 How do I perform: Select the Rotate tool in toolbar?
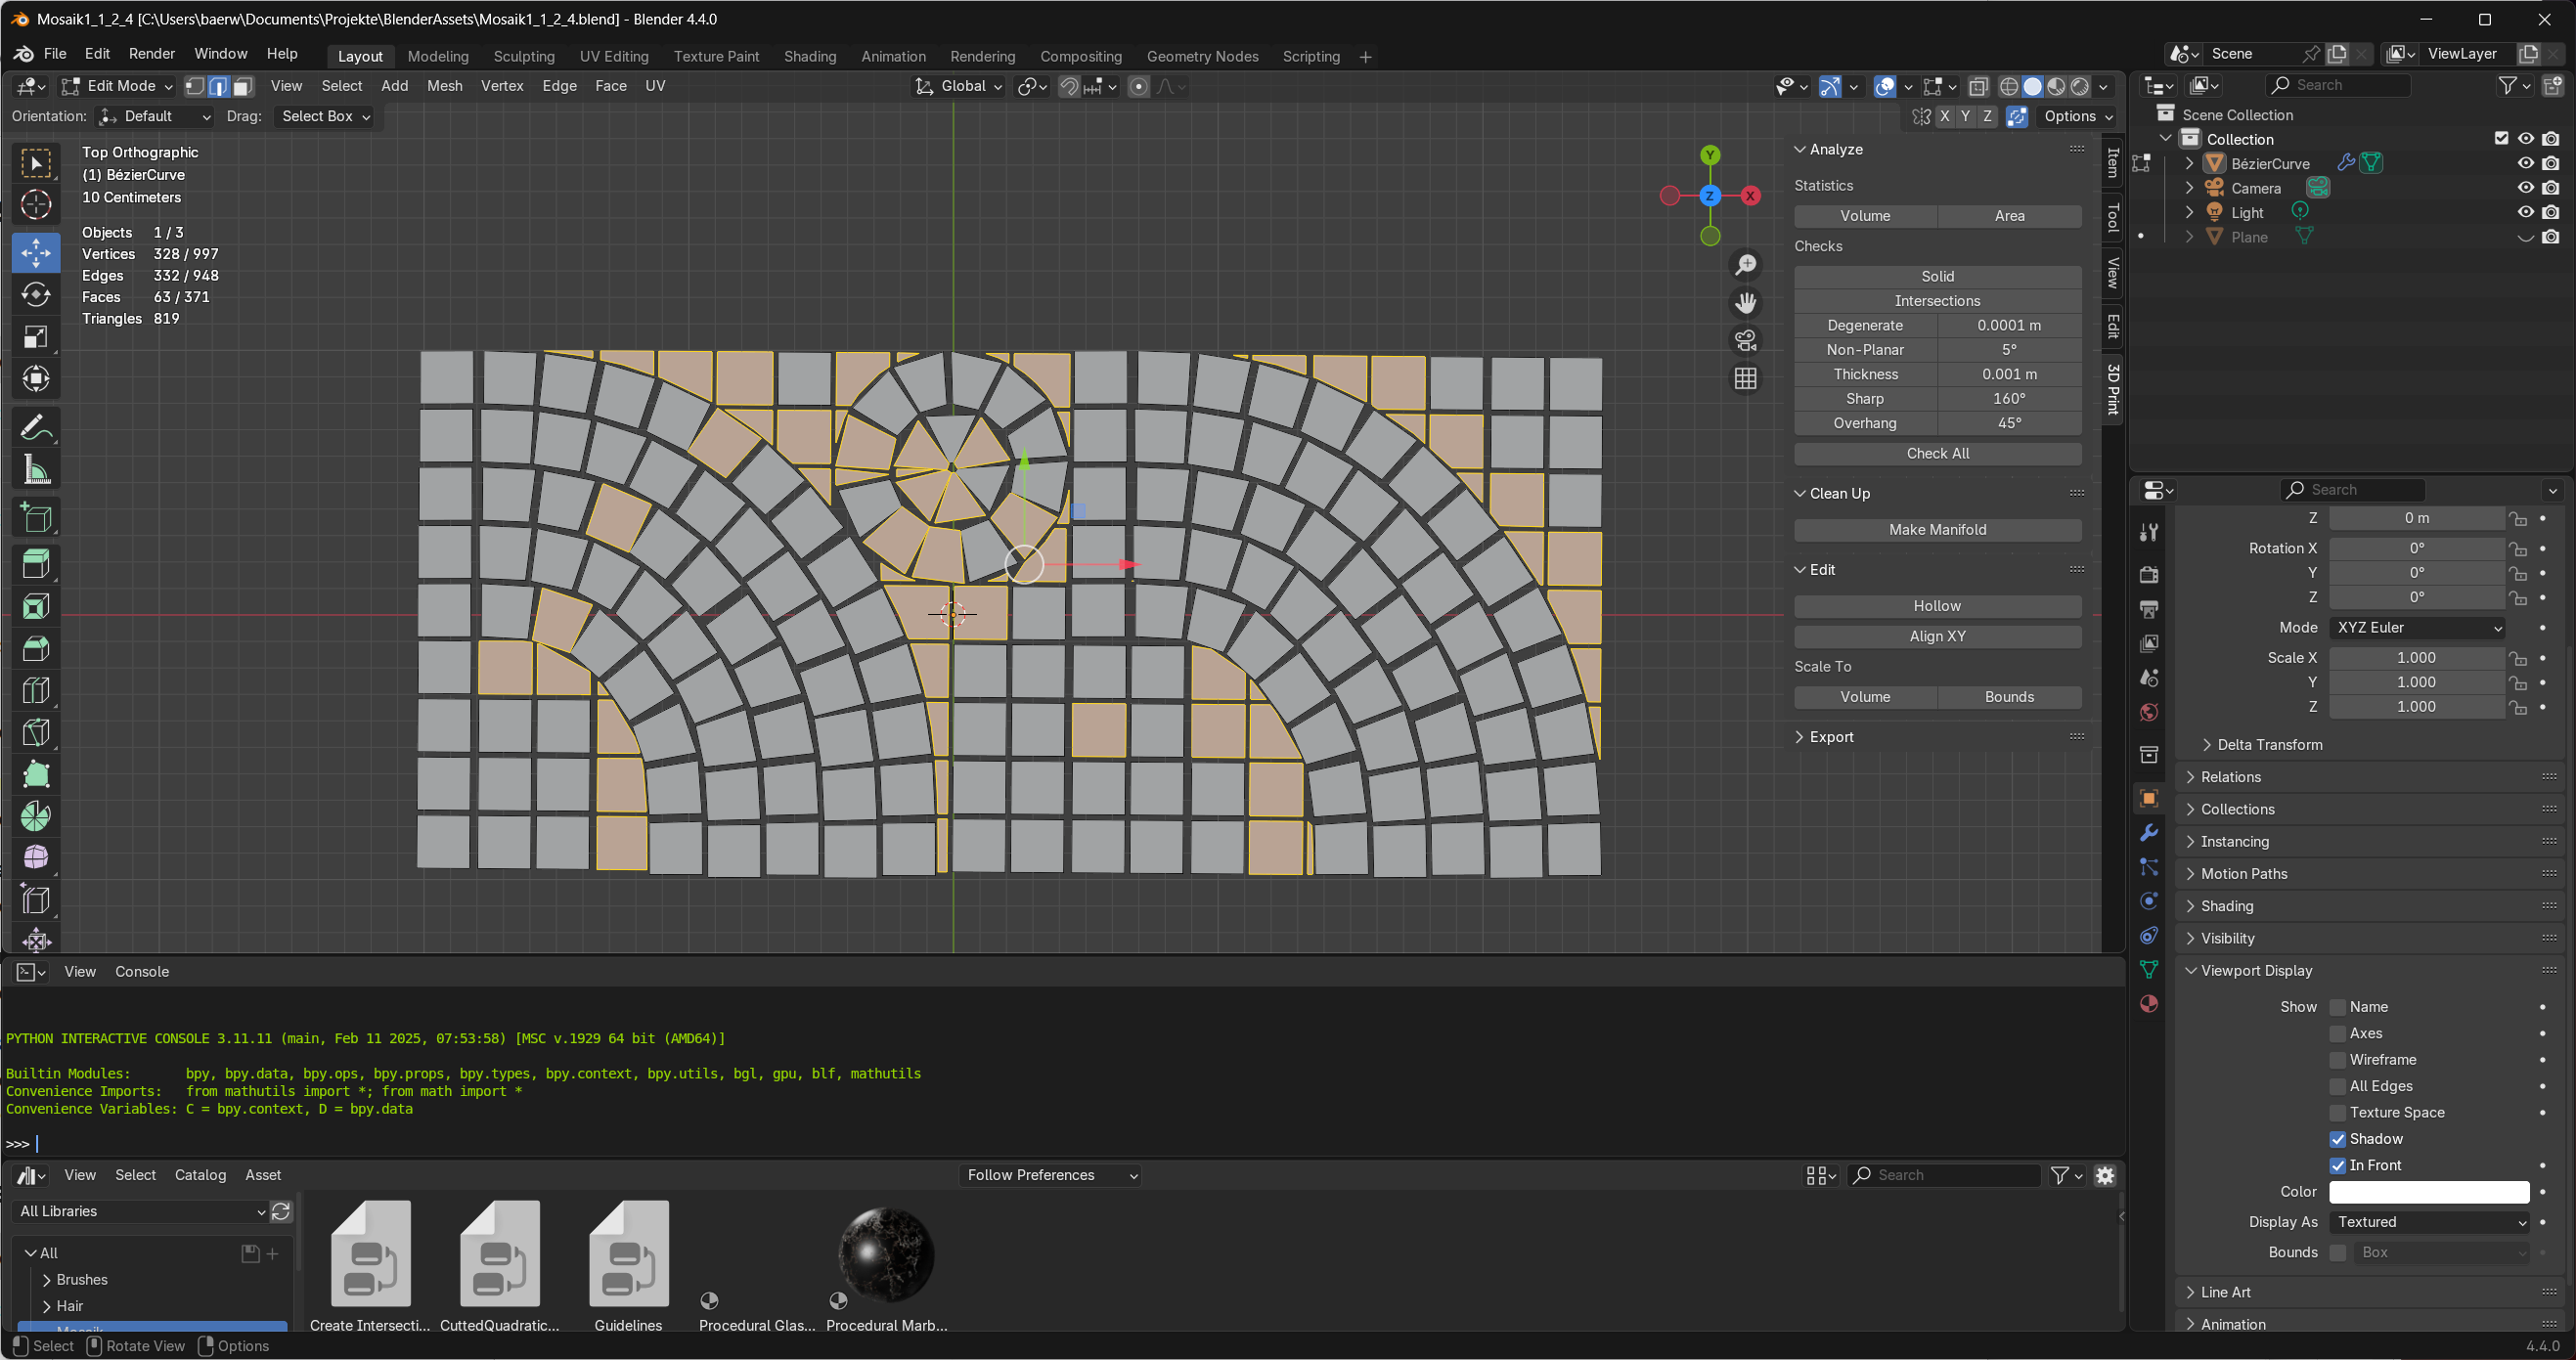point(36,295)
